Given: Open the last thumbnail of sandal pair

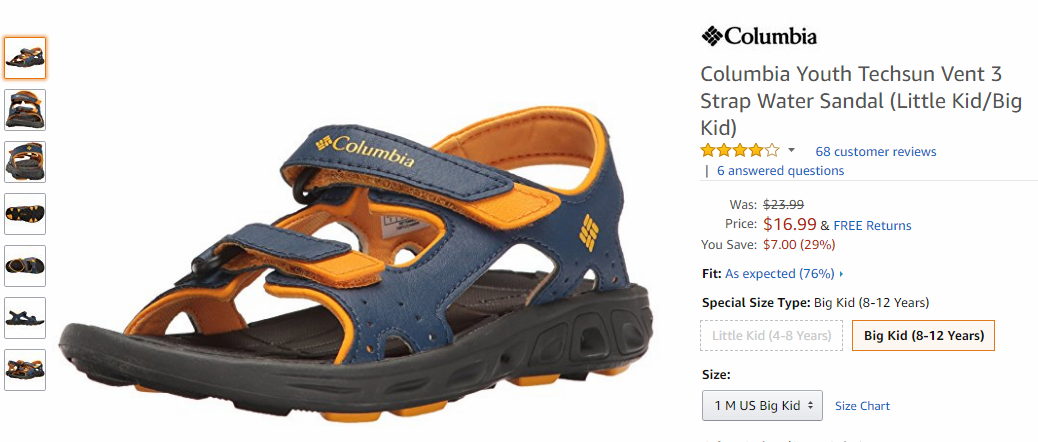Looking at the screenshot, I should (25, 370).
